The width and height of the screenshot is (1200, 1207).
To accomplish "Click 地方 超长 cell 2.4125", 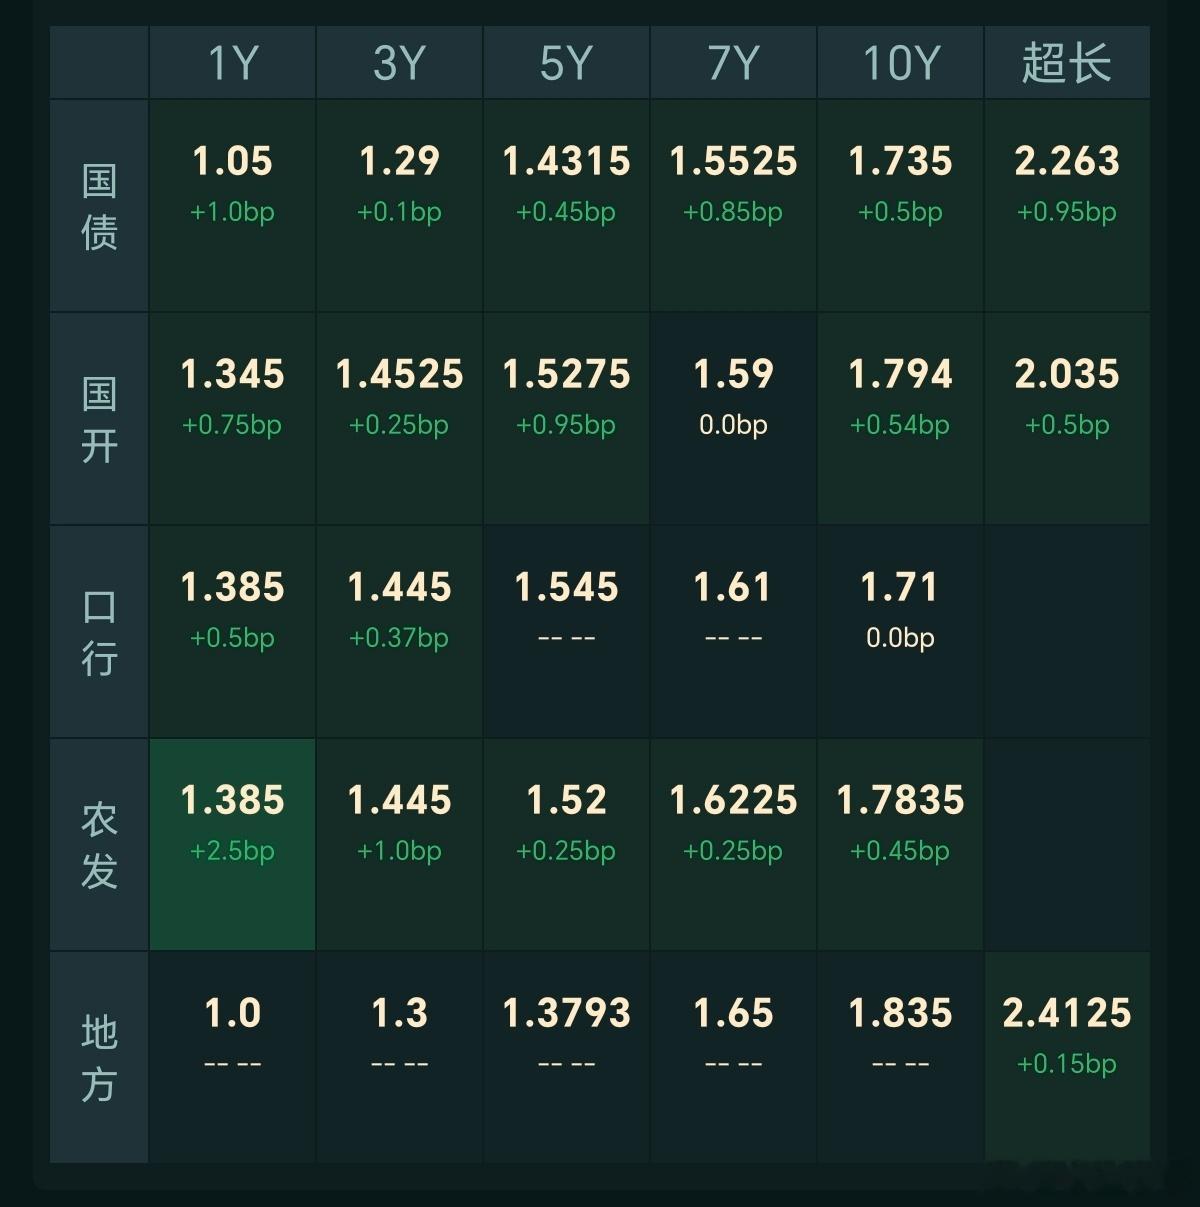I will 1067,1058.
